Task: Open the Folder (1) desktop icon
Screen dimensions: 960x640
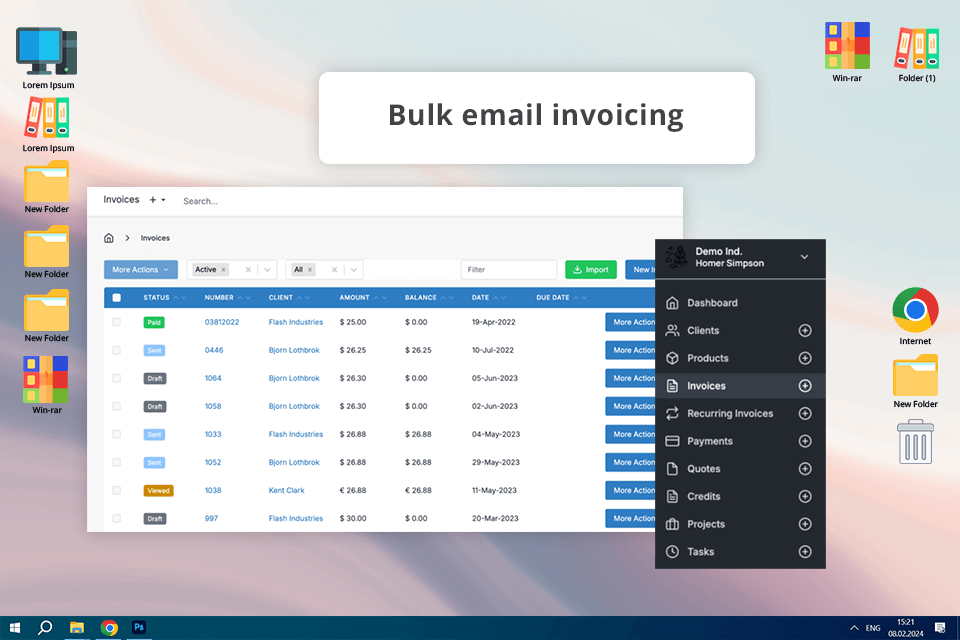Action: (917, 54)
